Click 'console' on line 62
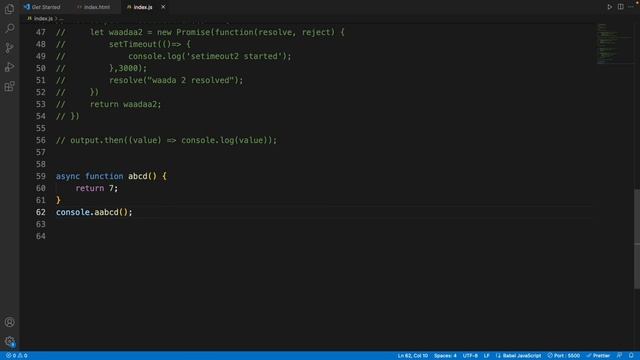Screen dimensions: 640x360 pos(73,212)
